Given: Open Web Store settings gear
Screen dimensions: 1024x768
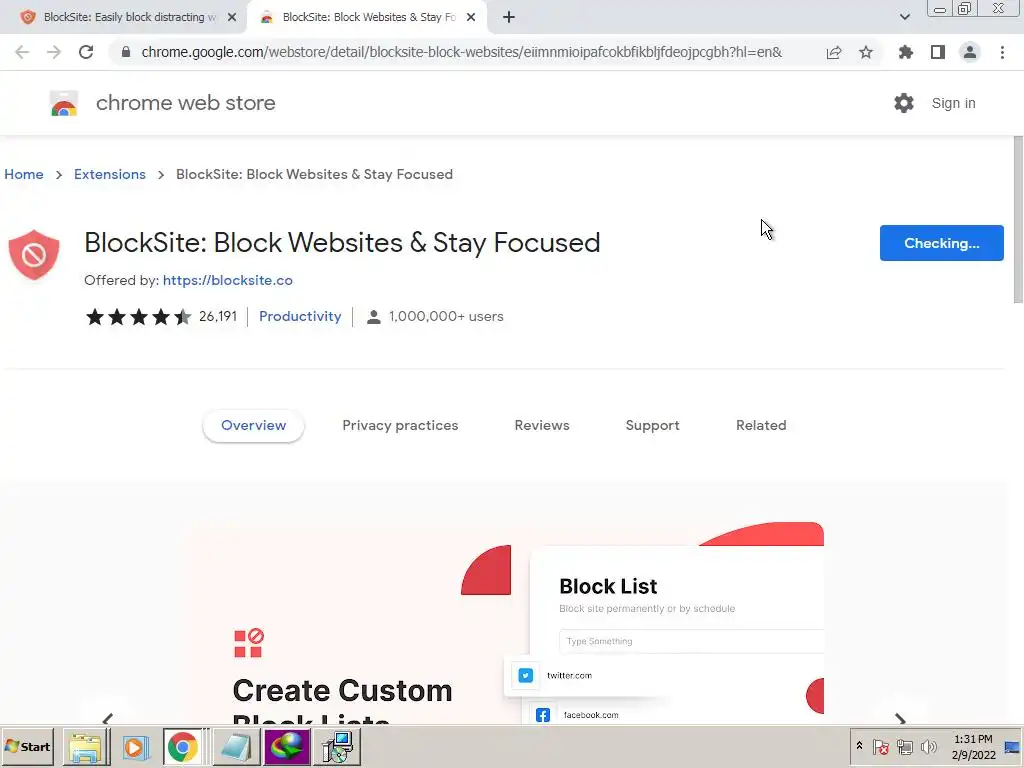Looking at the screenshot, I should [x=904, y=103].
